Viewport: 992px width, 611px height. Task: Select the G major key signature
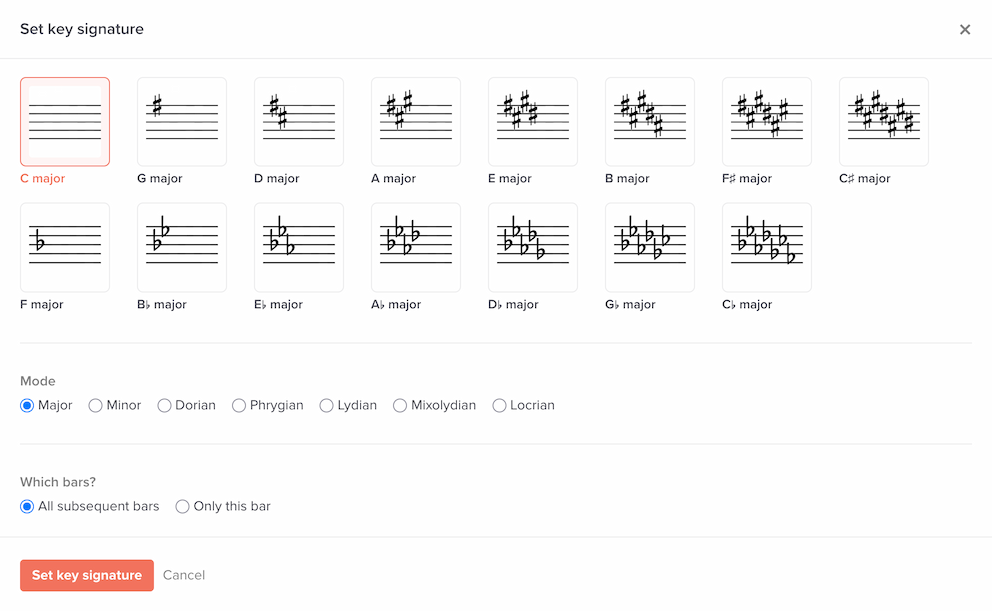click(182, 122)
